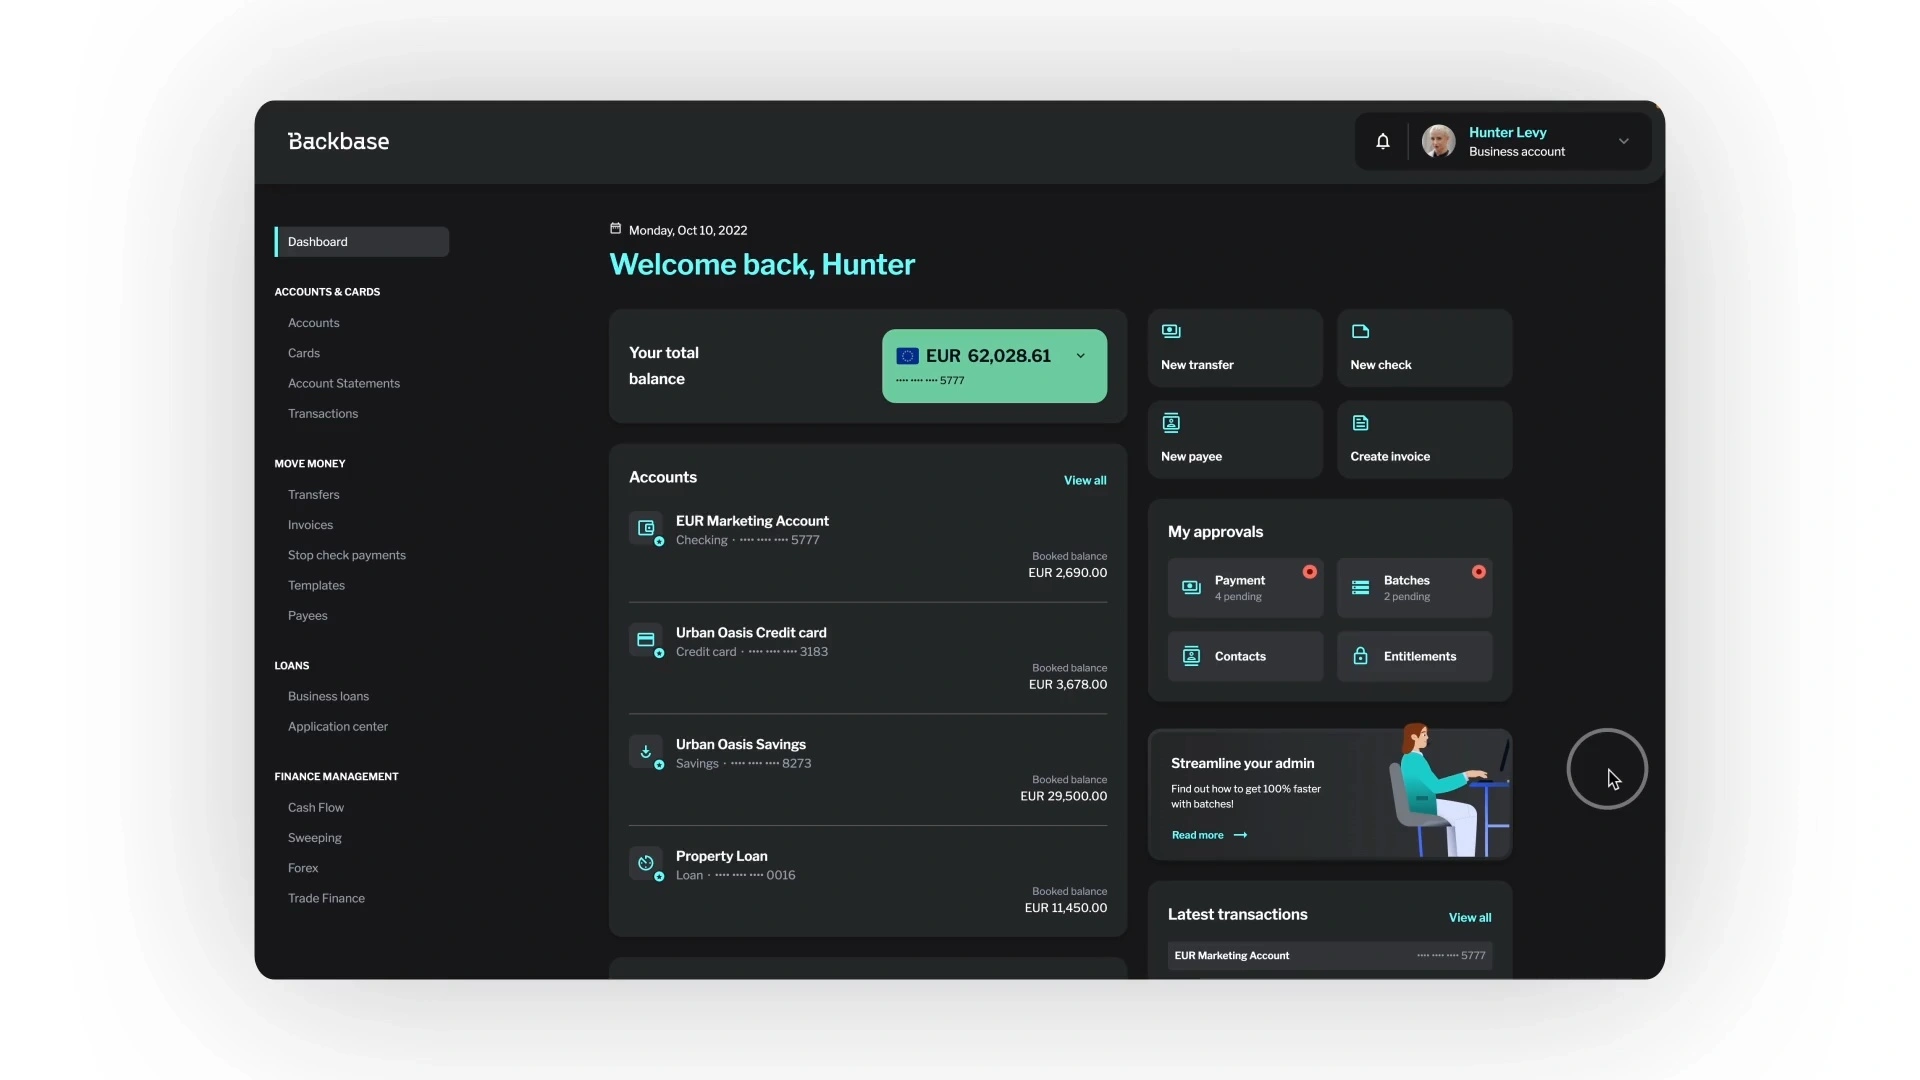This screenshot has height=1080, width=1920.
Task: Expand the EUR total balance selector
Action: point(1080,356)
